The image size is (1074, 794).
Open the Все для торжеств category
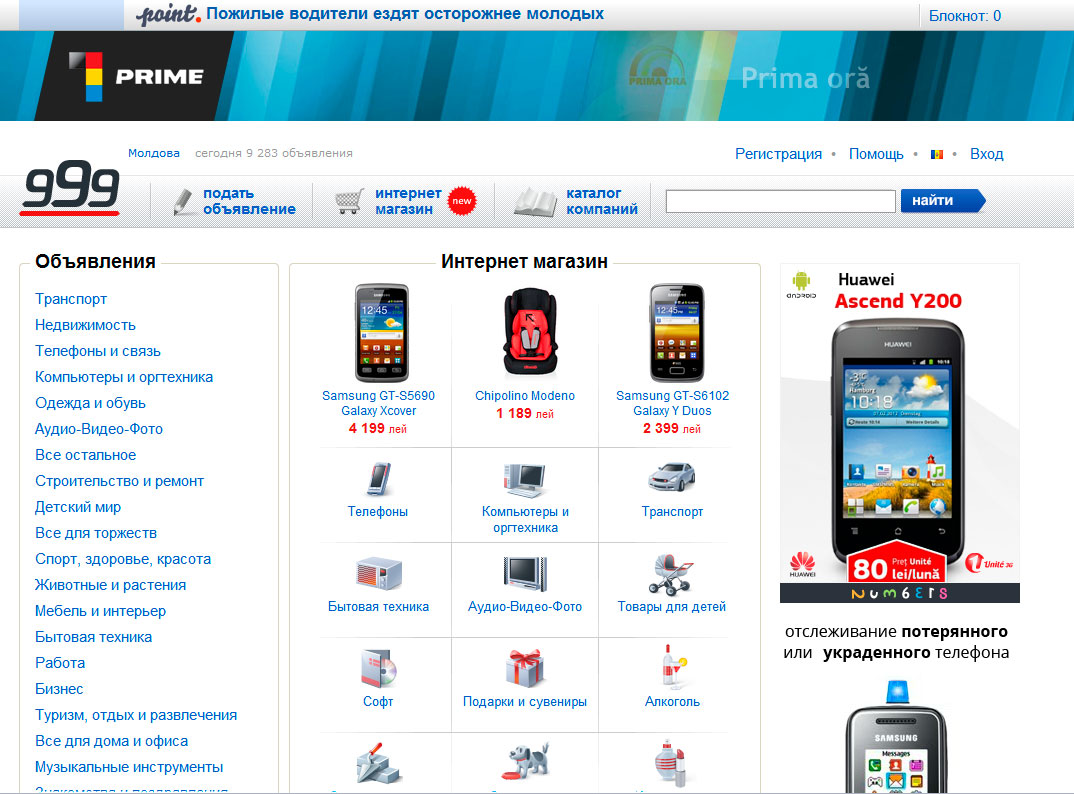pyautogui.click(x=96, y=534)
